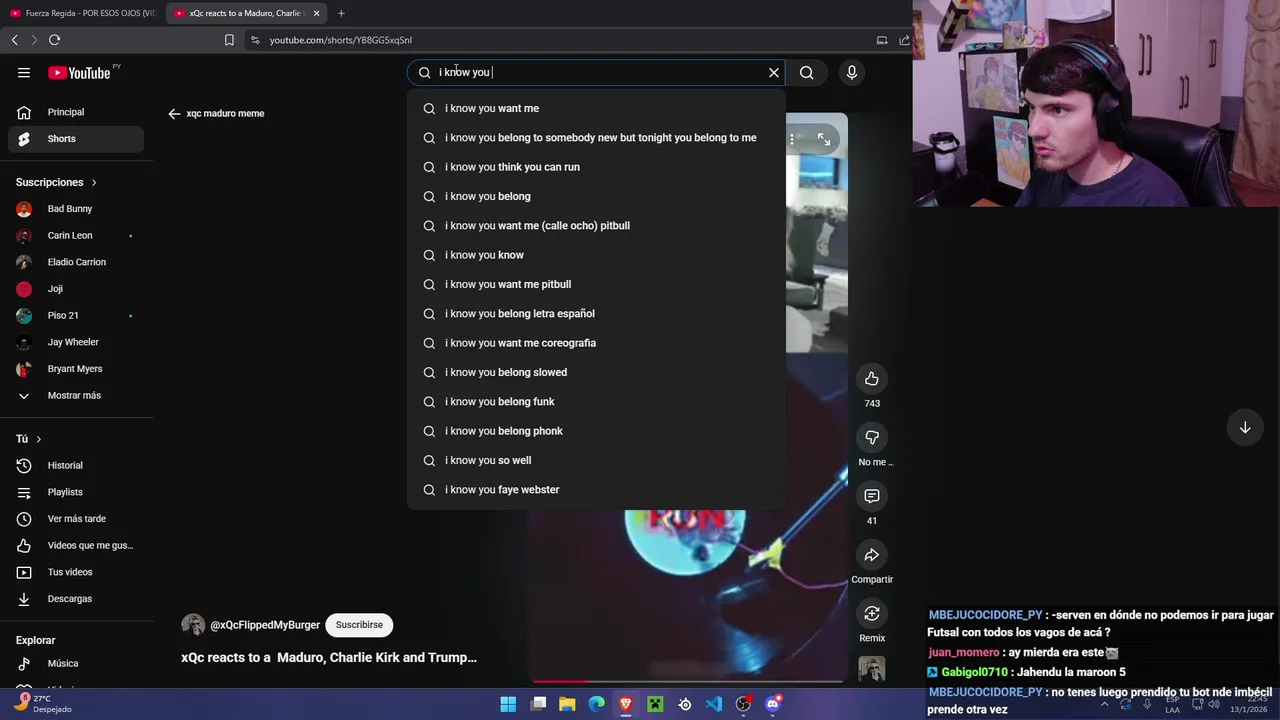Open Tus videos
This screenshot has height=720, width=1280.
76,572
